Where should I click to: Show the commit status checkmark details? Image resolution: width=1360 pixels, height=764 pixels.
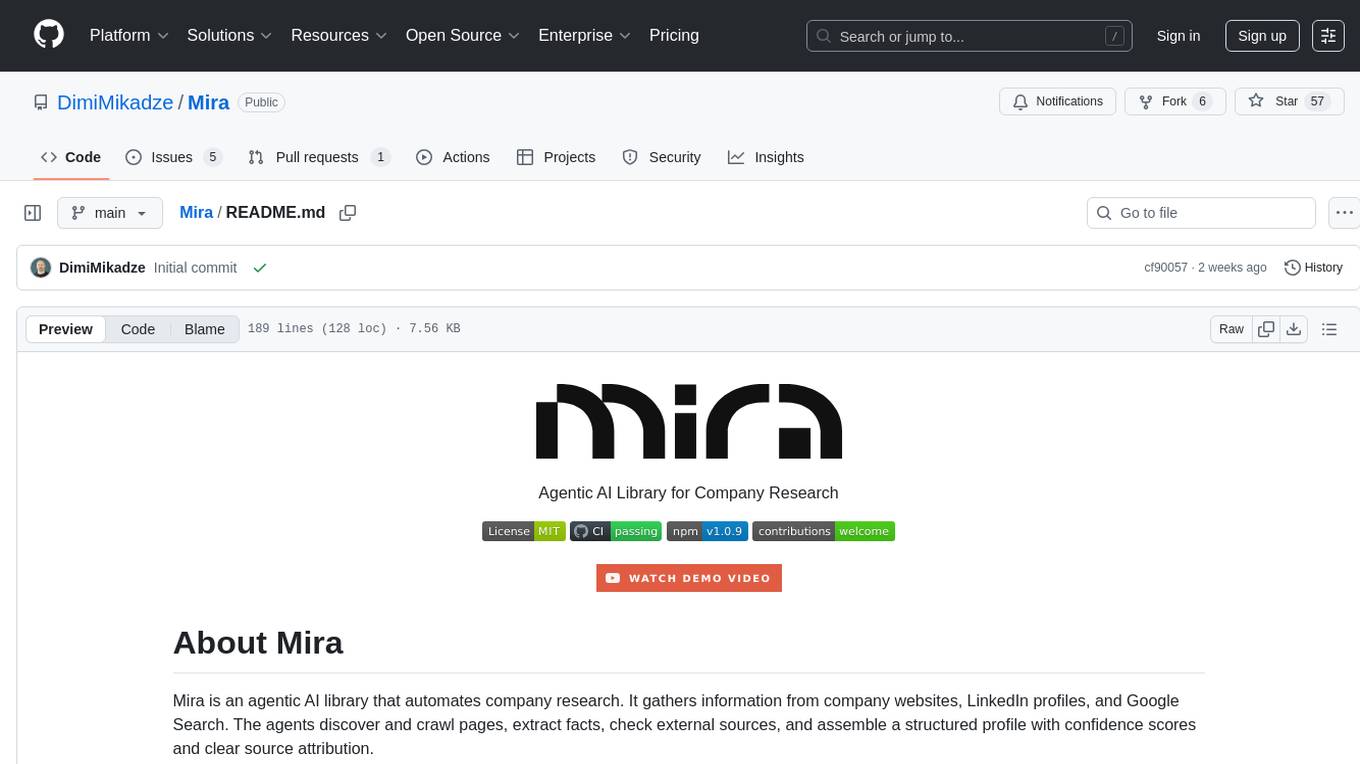pyautogui.click(x=260, y=267)
